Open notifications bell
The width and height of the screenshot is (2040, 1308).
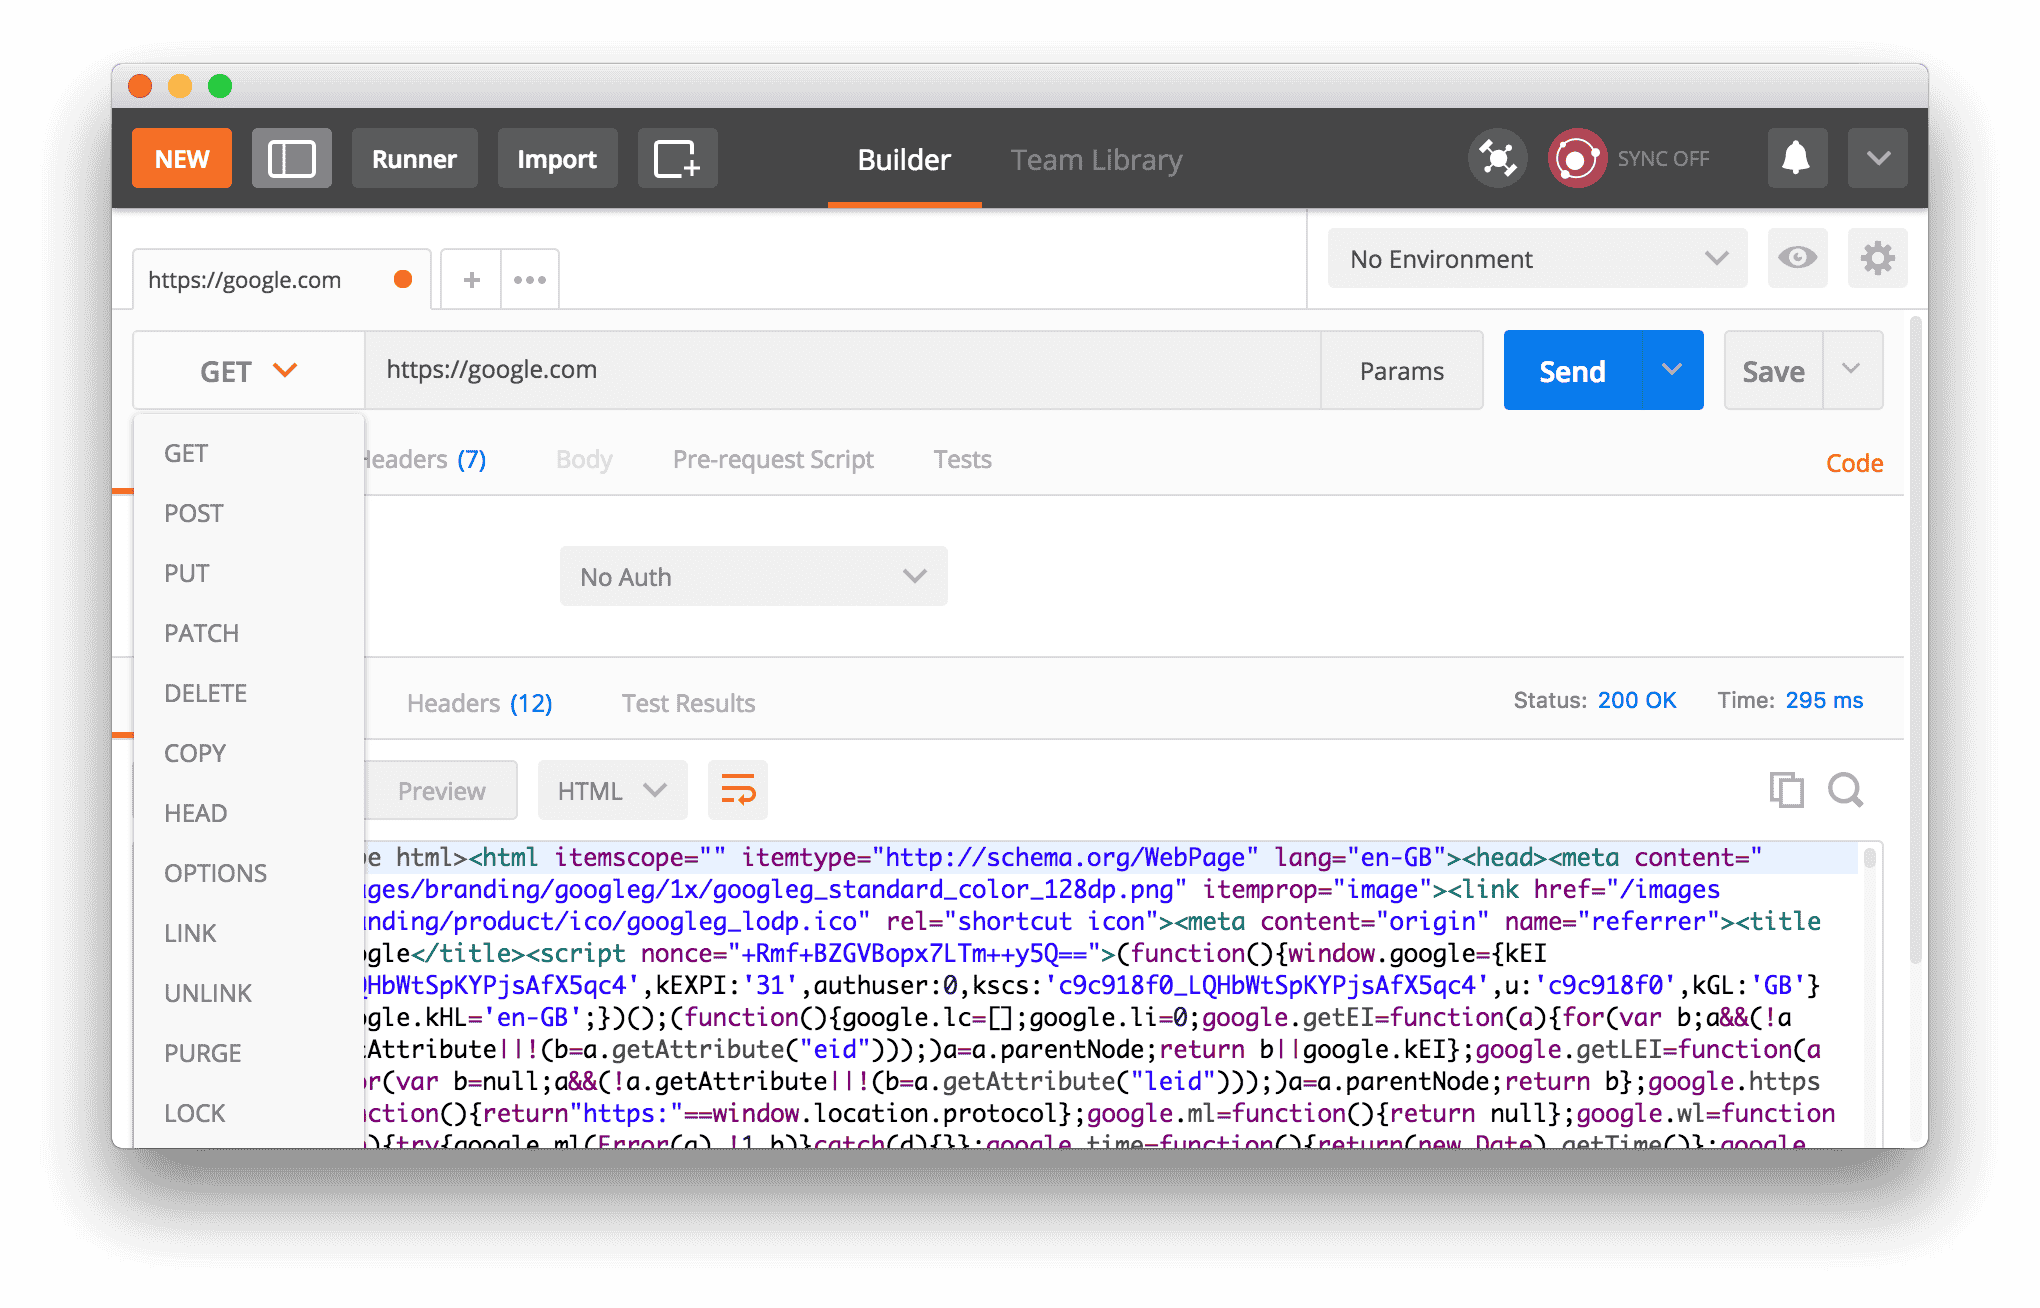(1797, 158)
